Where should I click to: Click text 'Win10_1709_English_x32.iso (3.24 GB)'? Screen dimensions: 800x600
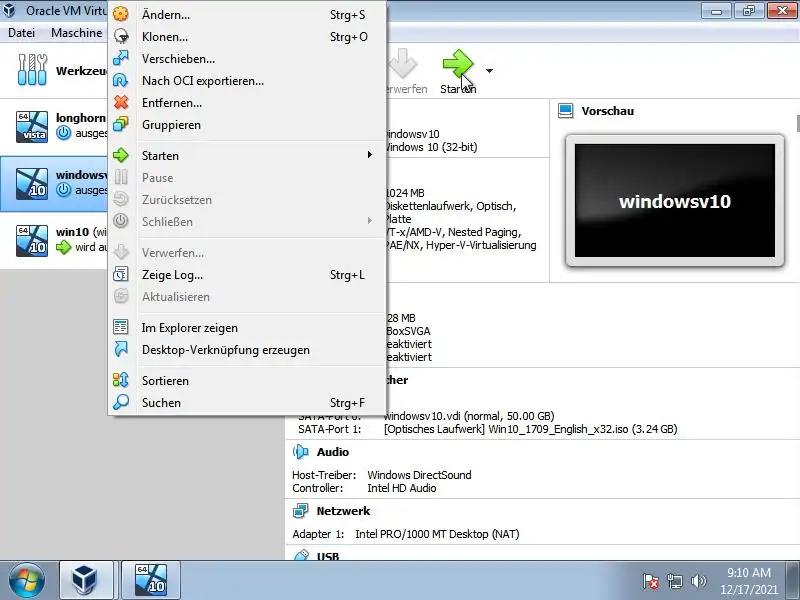tap(583, 429)
